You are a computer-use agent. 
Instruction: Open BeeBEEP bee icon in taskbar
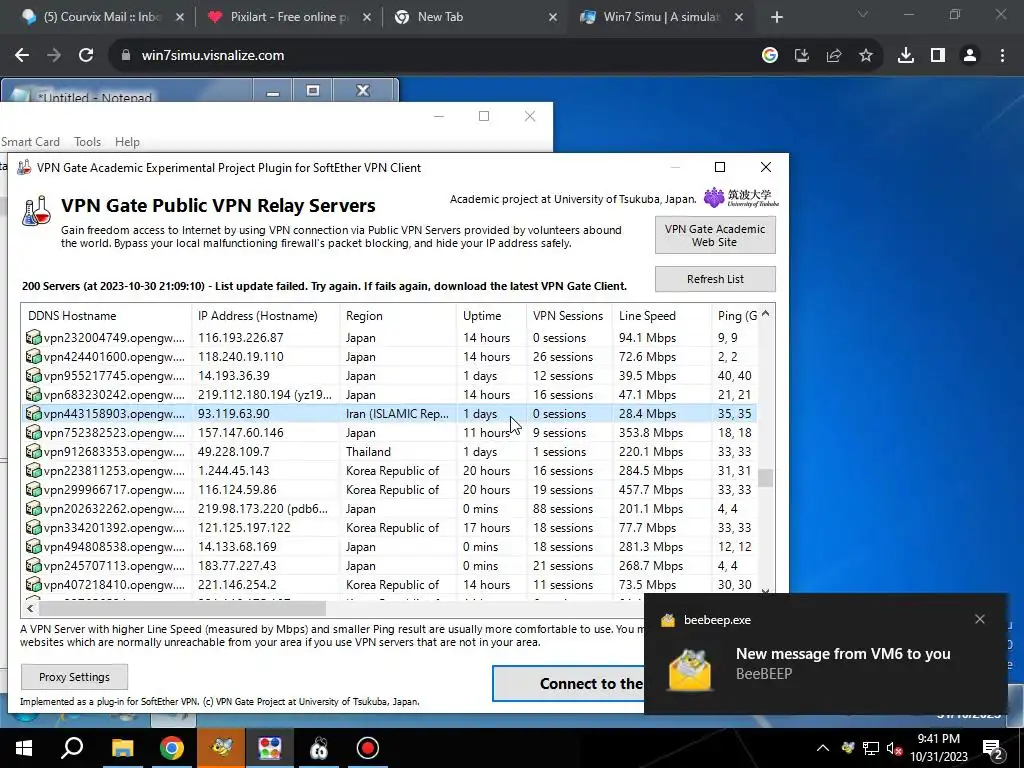pyautogui.click(x=221, y=748)
